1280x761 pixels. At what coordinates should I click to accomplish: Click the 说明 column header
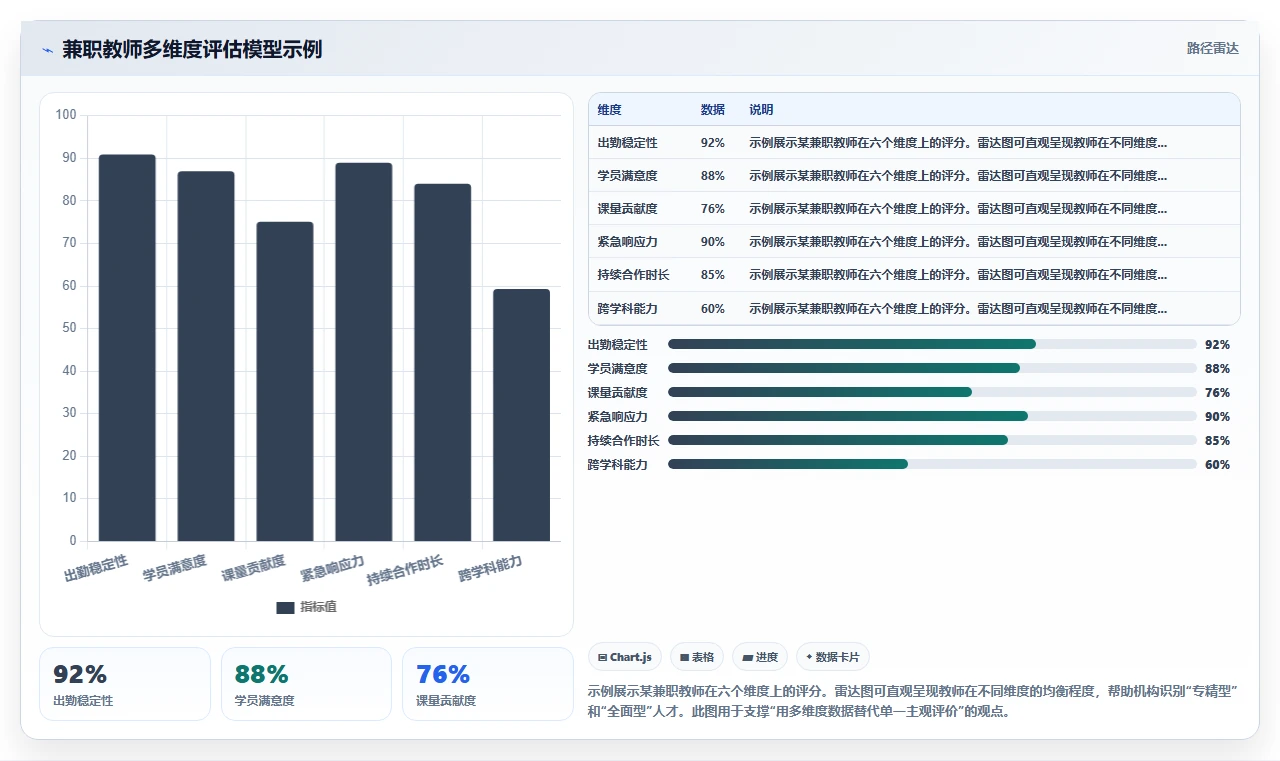point(761,110)
